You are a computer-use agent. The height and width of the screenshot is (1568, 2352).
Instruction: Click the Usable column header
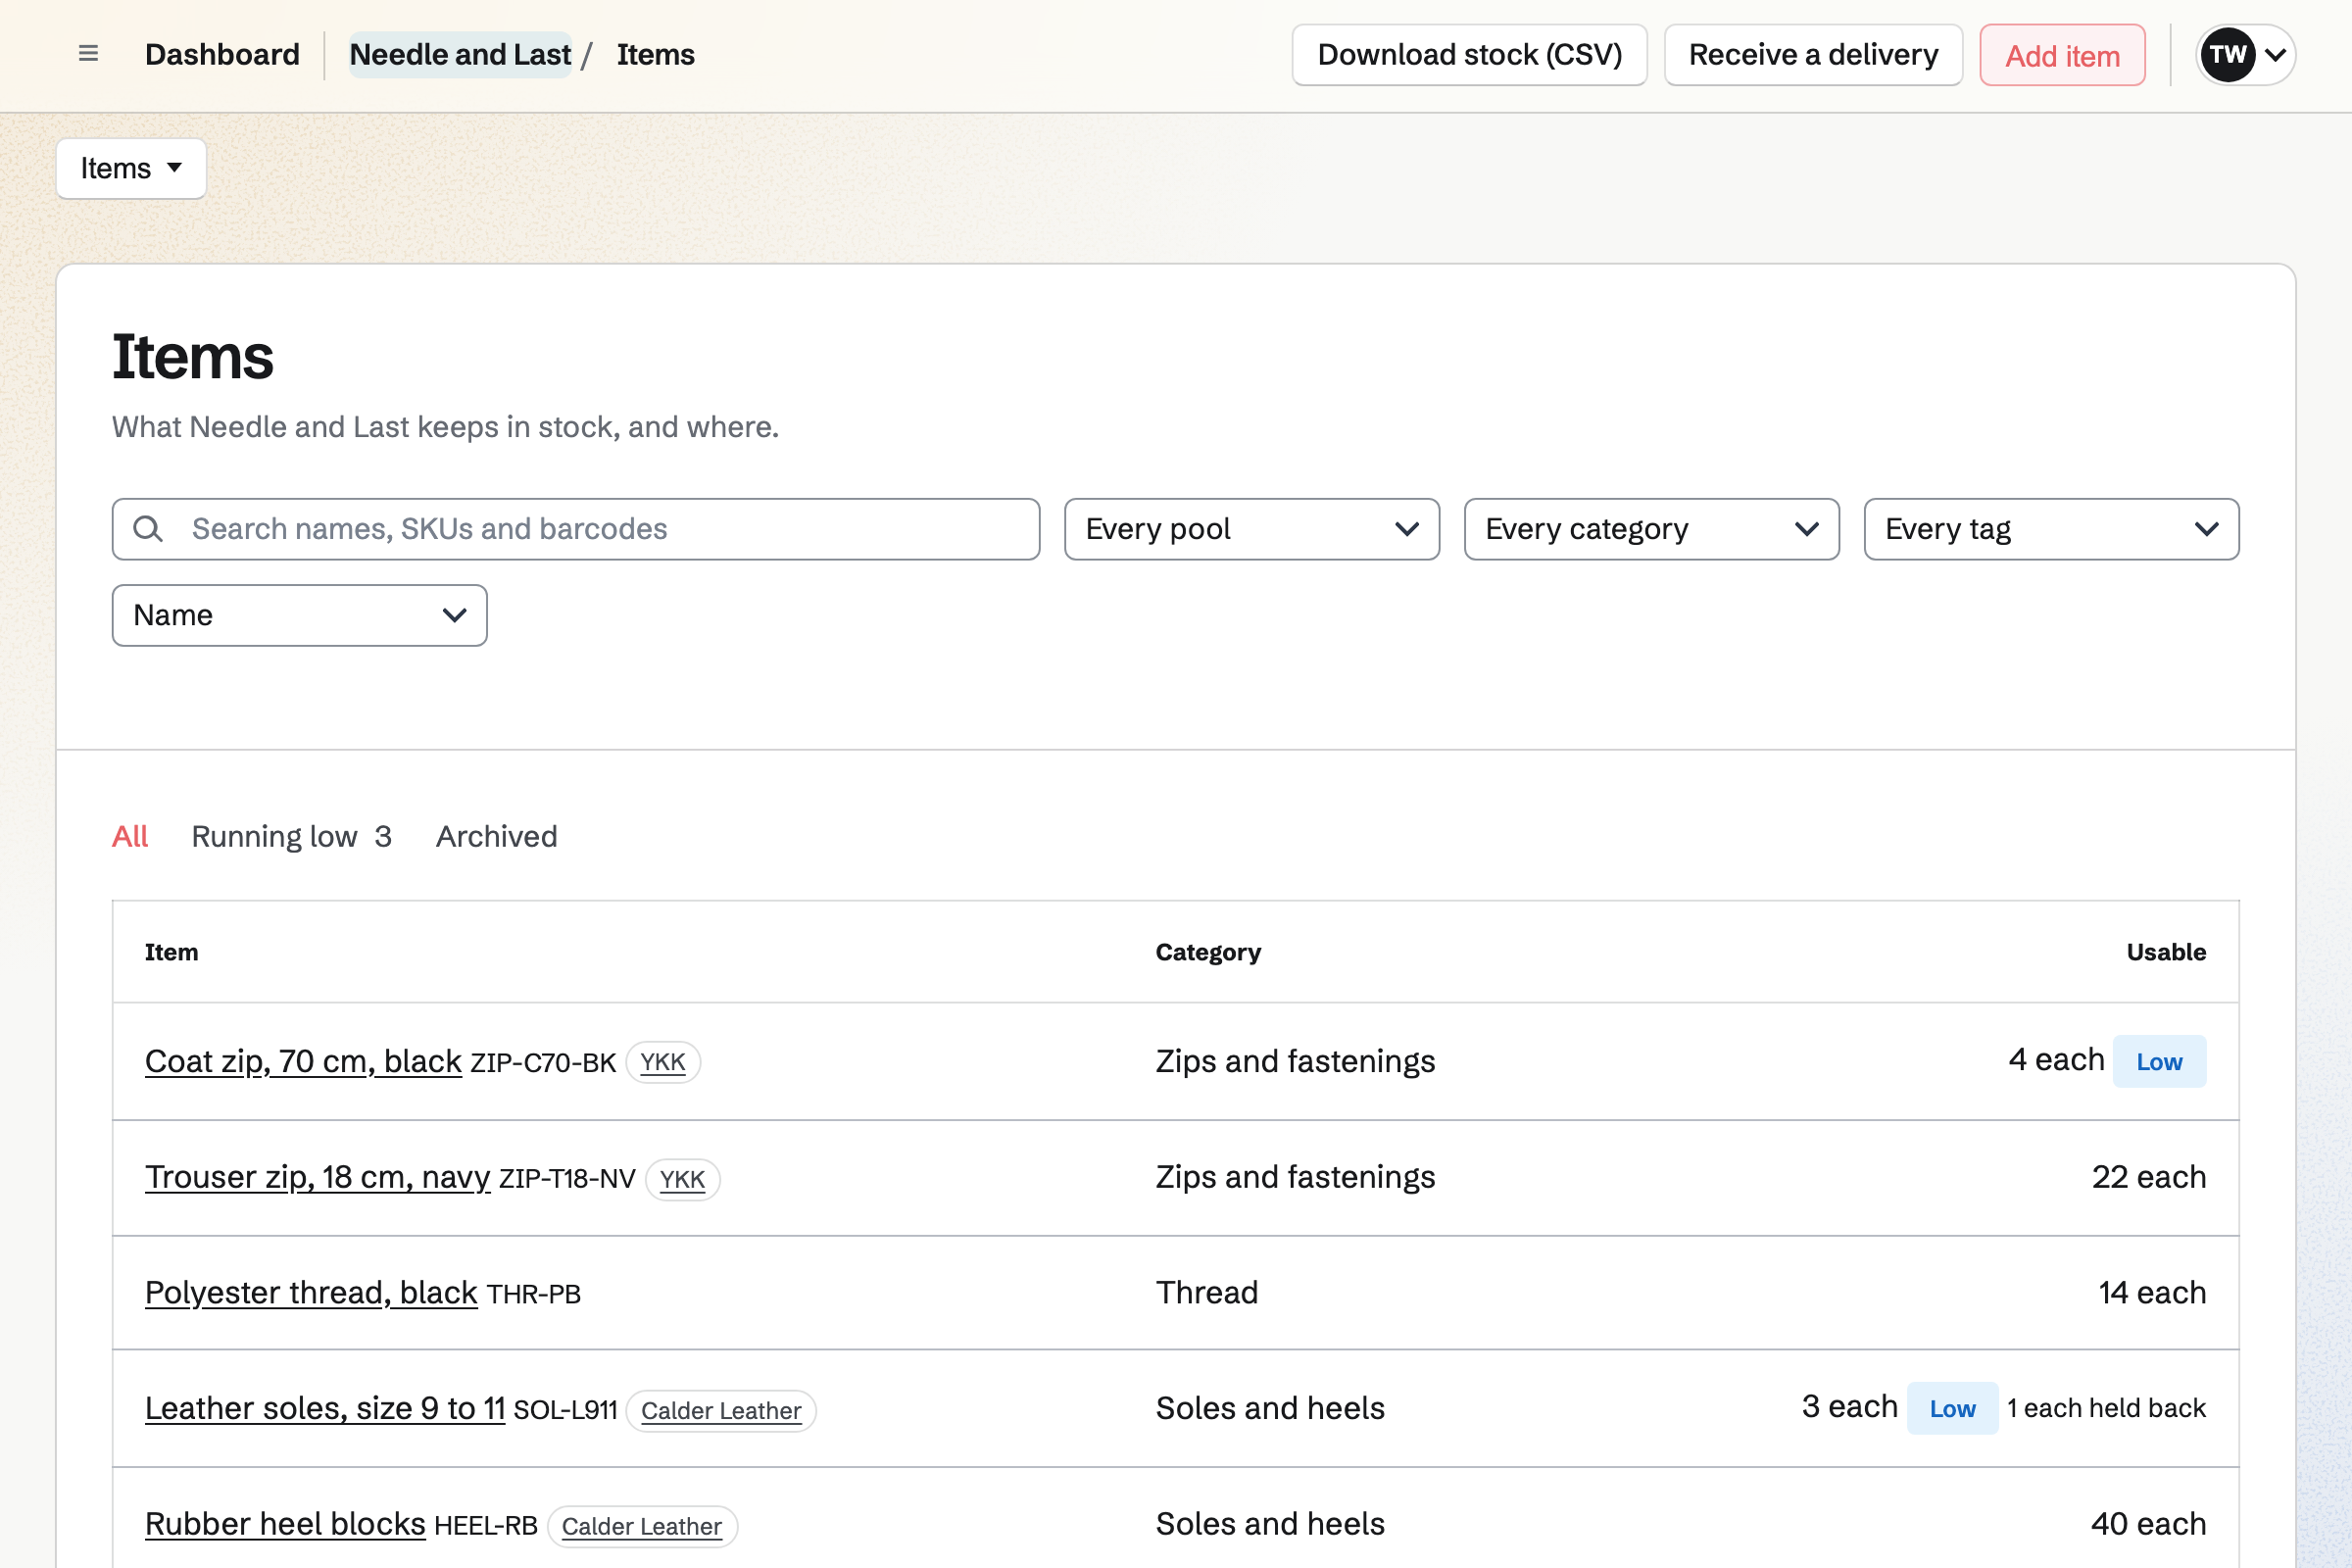[2166, 952]
